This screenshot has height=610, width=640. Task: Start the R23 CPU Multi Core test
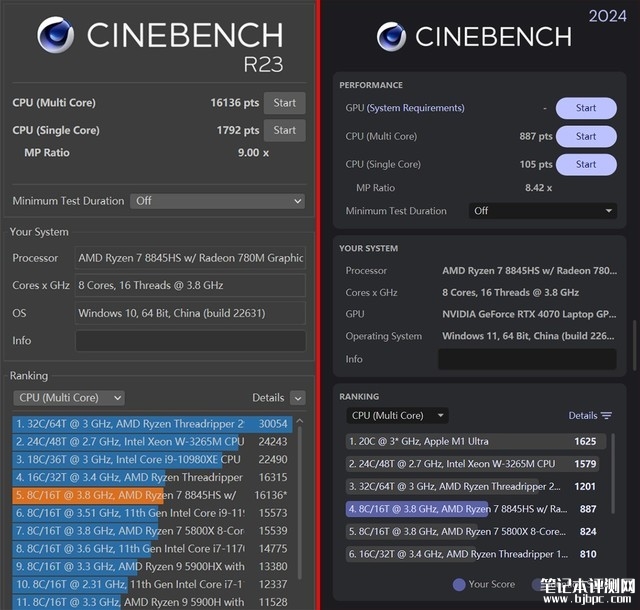(x=284, y=103)
